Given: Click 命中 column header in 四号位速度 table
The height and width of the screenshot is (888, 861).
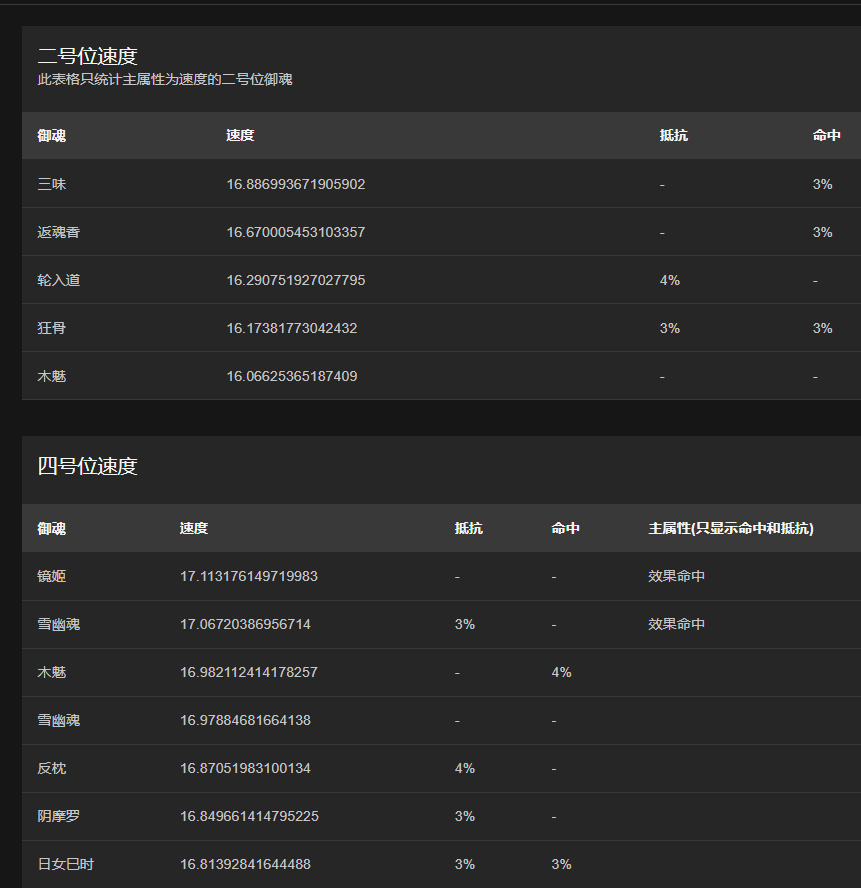Looking at the screenshot, I should (565, 528).
